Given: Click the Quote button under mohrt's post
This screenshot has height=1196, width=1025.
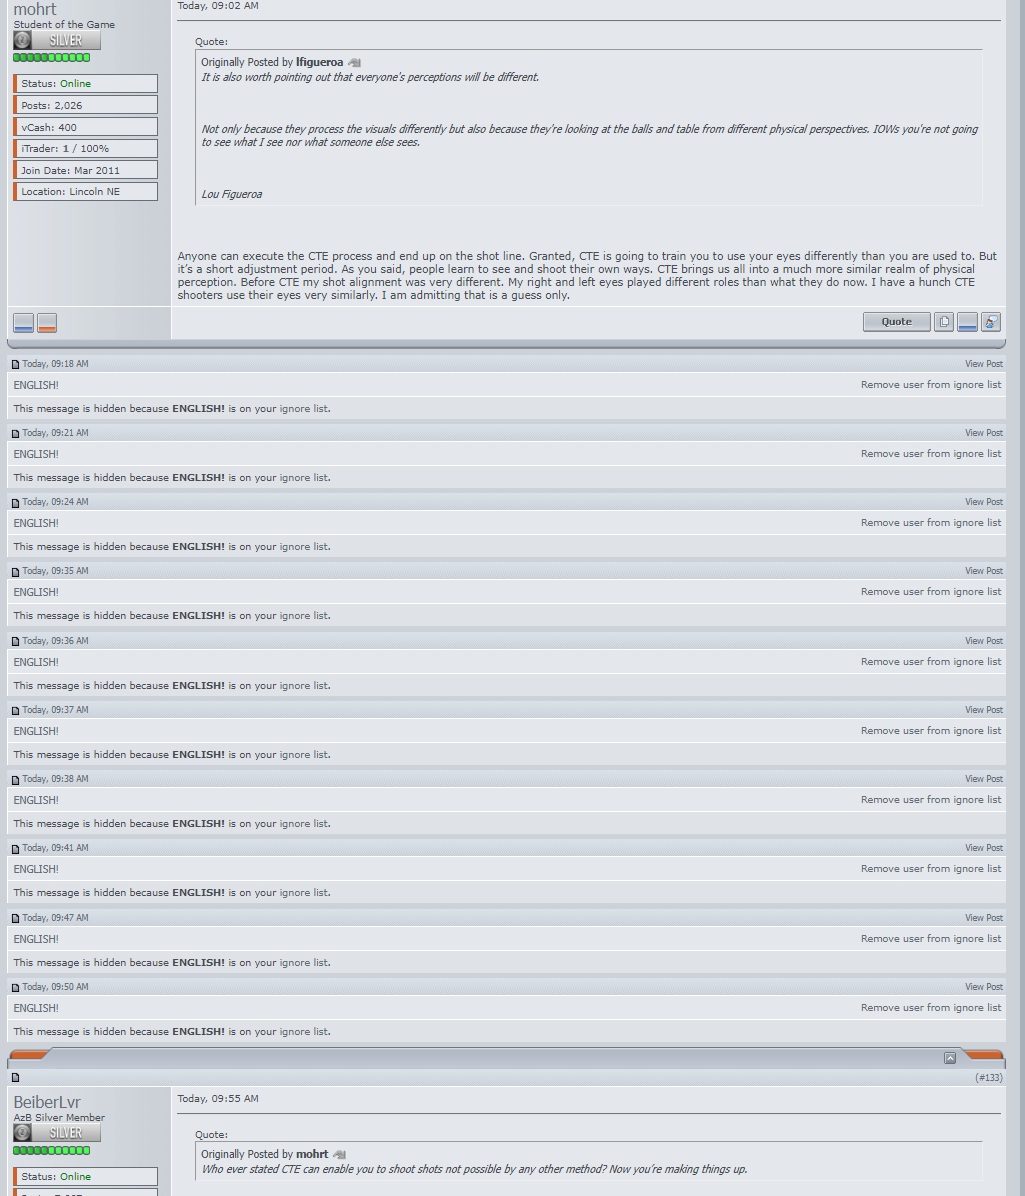Looking at the screenshot, I should 896,322.
